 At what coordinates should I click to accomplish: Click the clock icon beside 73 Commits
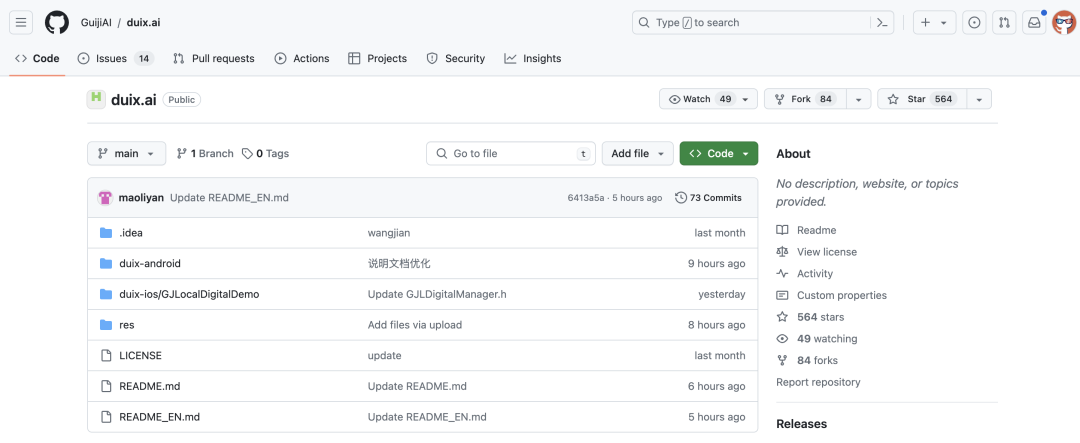click(681, 198)
